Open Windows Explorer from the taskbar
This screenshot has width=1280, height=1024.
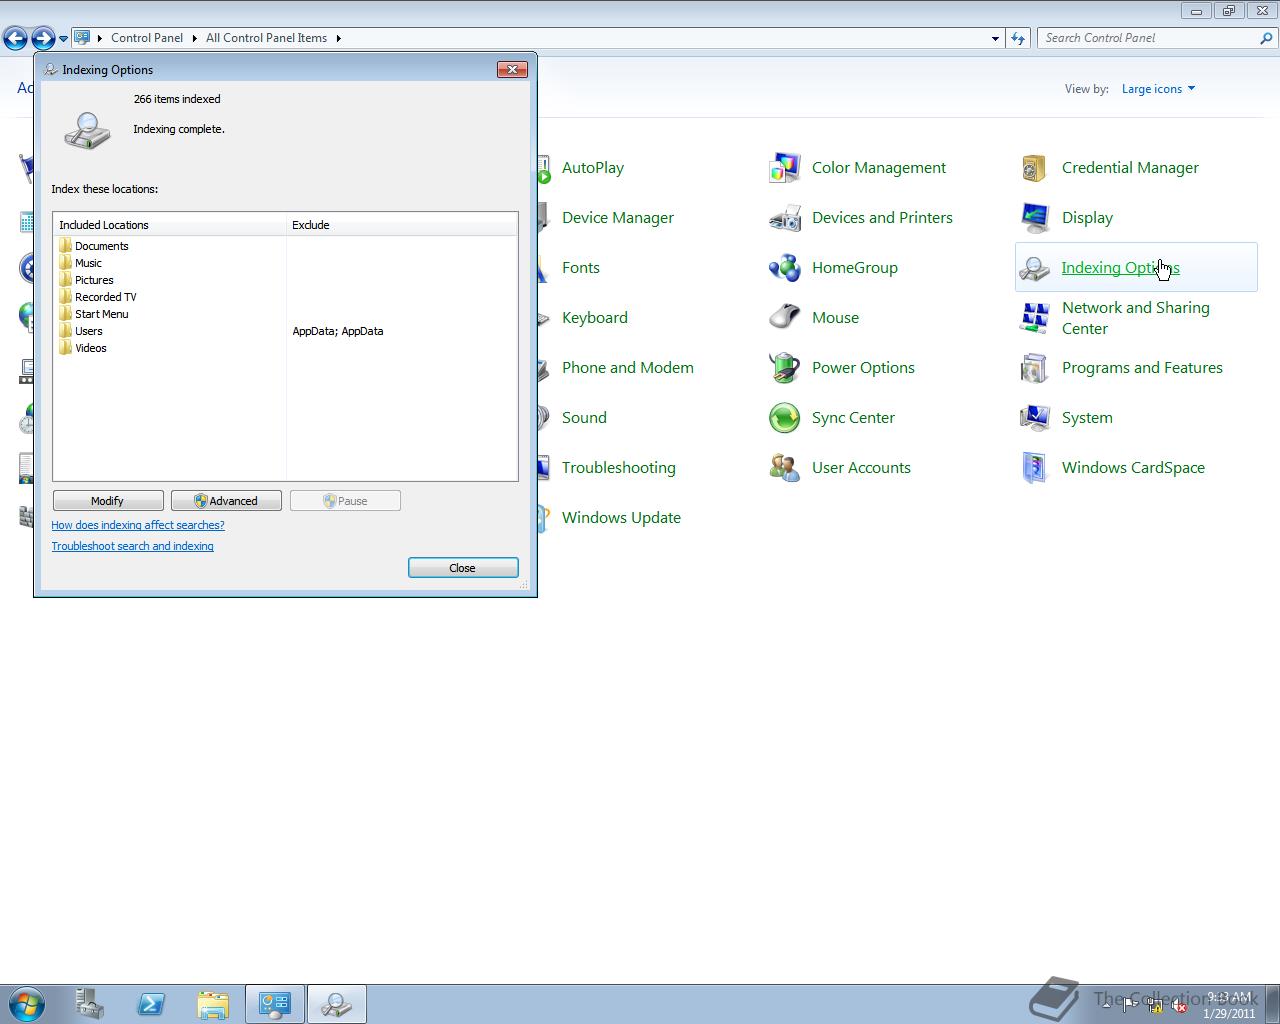point(213,1004)
